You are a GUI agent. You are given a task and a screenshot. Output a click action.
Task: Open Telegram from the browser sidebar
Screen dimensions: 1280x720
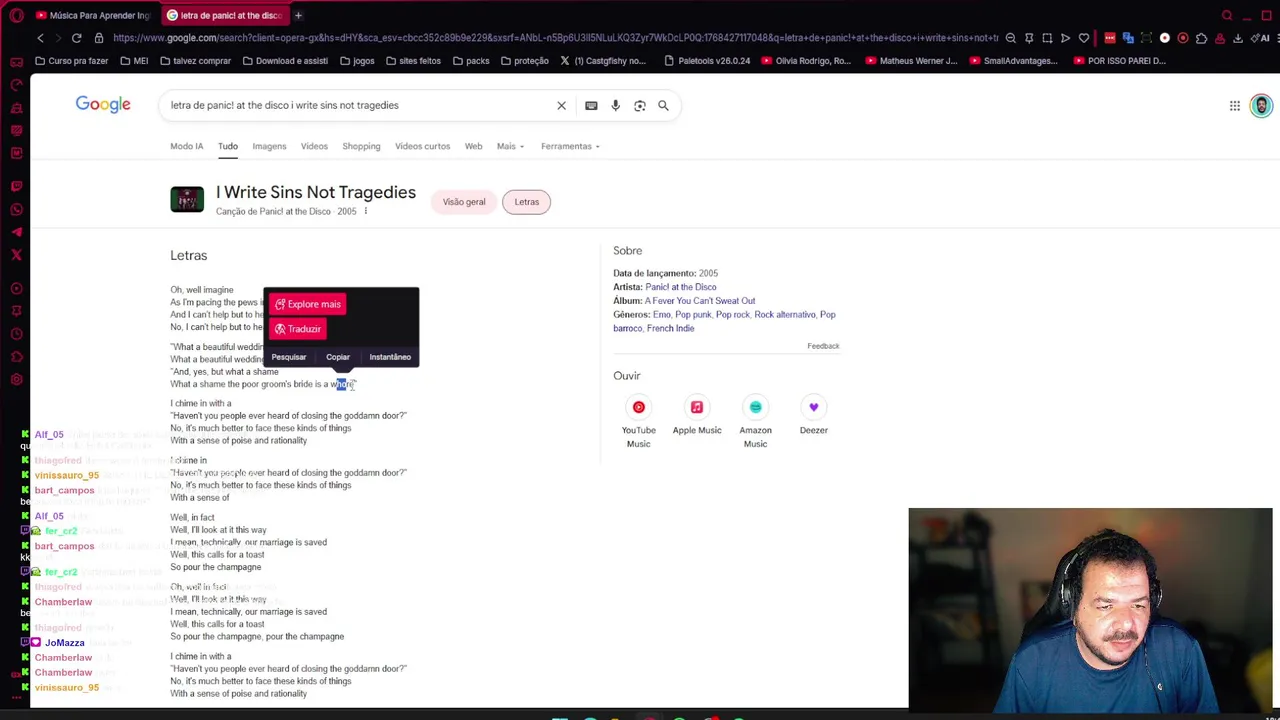[x=16, y=232]
